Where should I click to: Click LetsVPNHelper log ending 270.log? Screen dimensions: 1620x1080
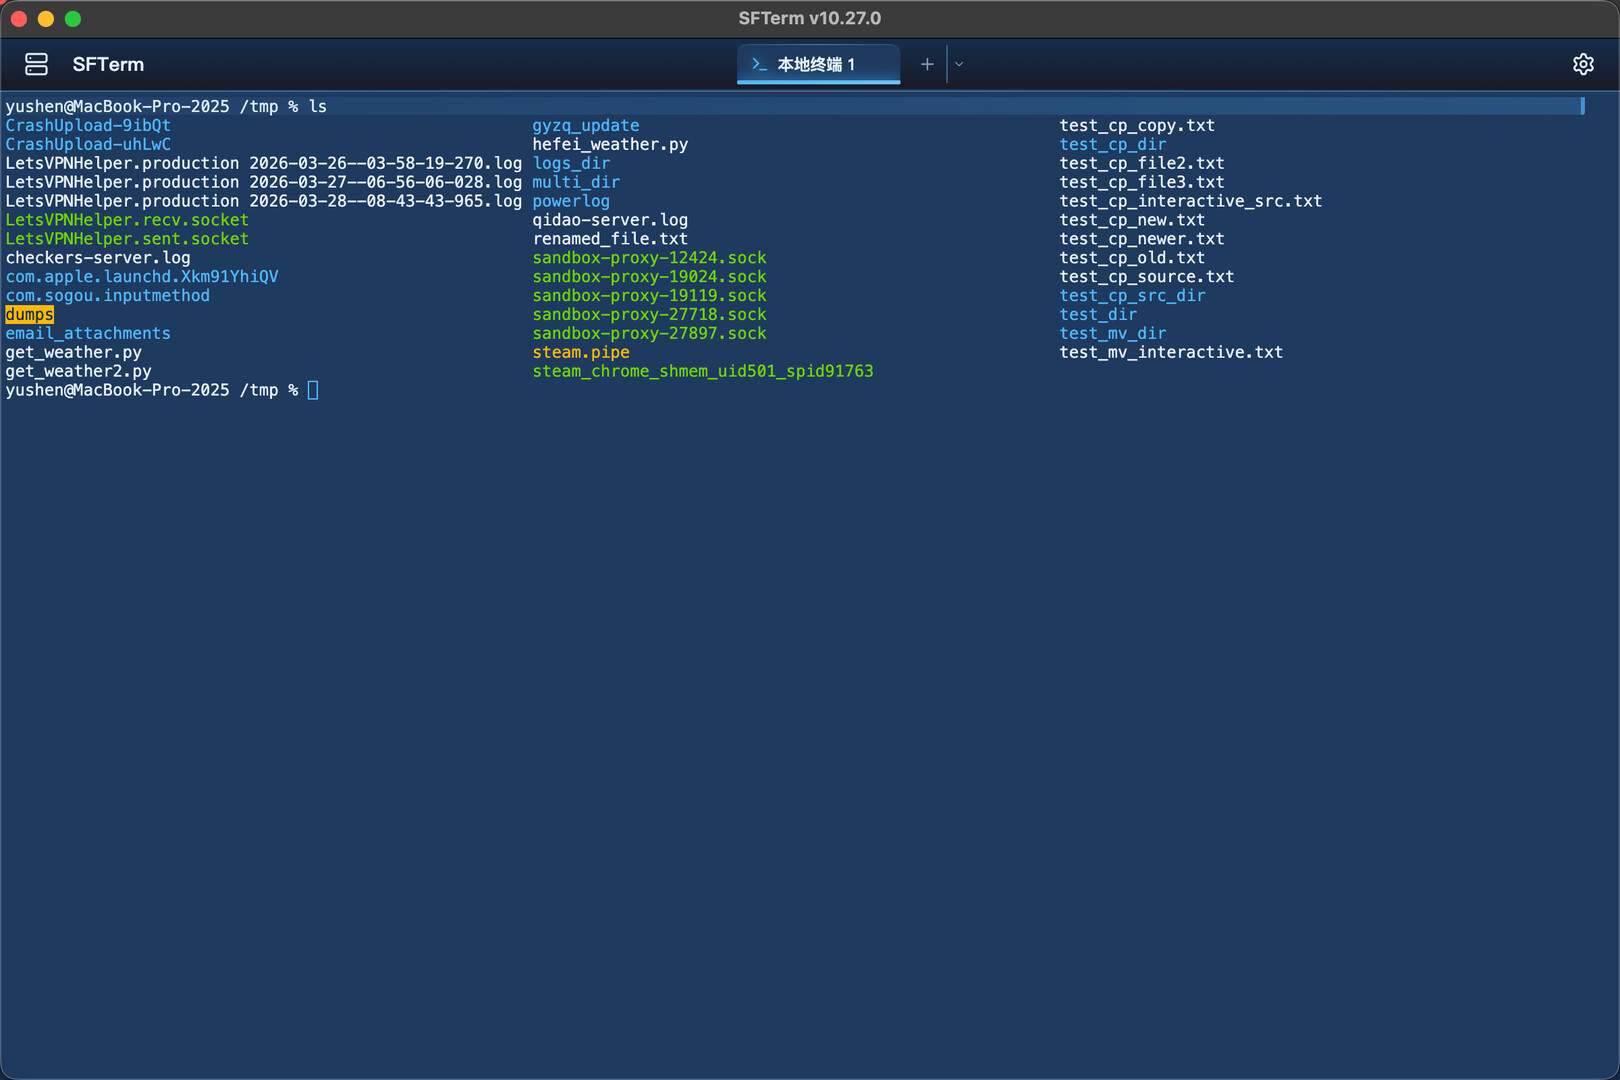(x=264, y=163)
